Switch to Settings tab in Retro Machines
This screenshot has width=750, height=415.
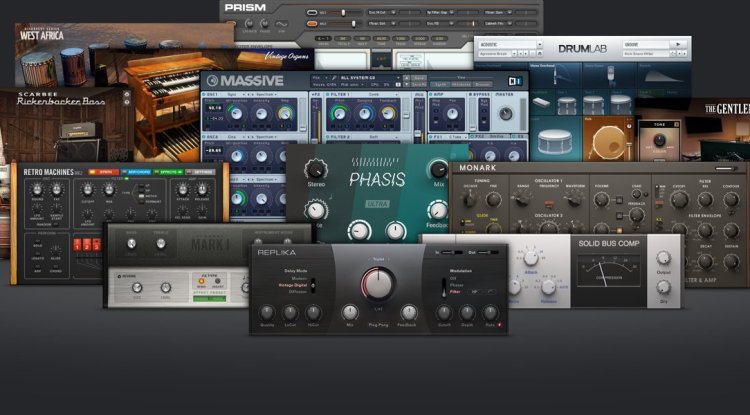200,172
